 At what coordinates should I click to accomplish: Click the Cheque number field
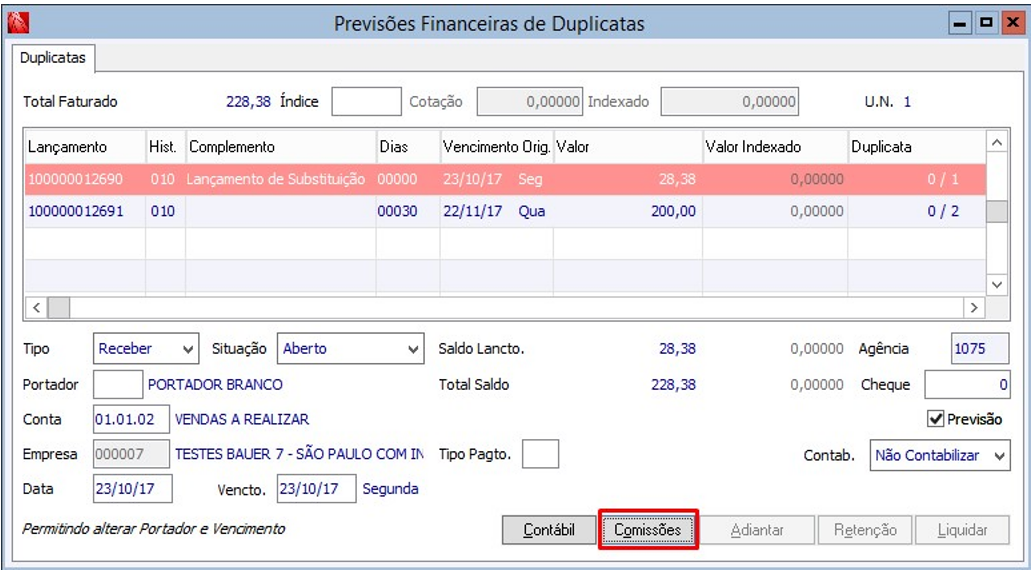point(967,384)
